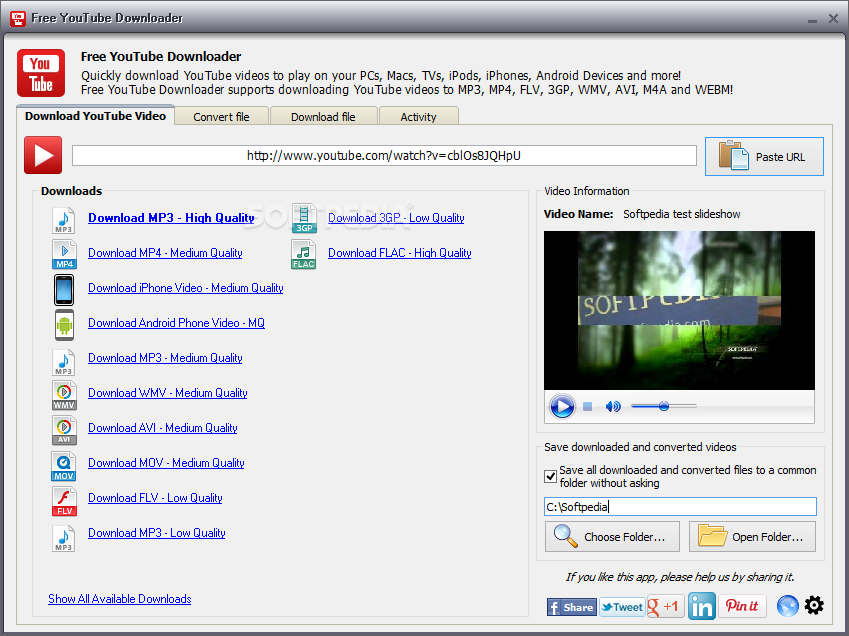Select the Download YouTube Video tab
This screenshot has width=849, height=636.
pos(95,116)
